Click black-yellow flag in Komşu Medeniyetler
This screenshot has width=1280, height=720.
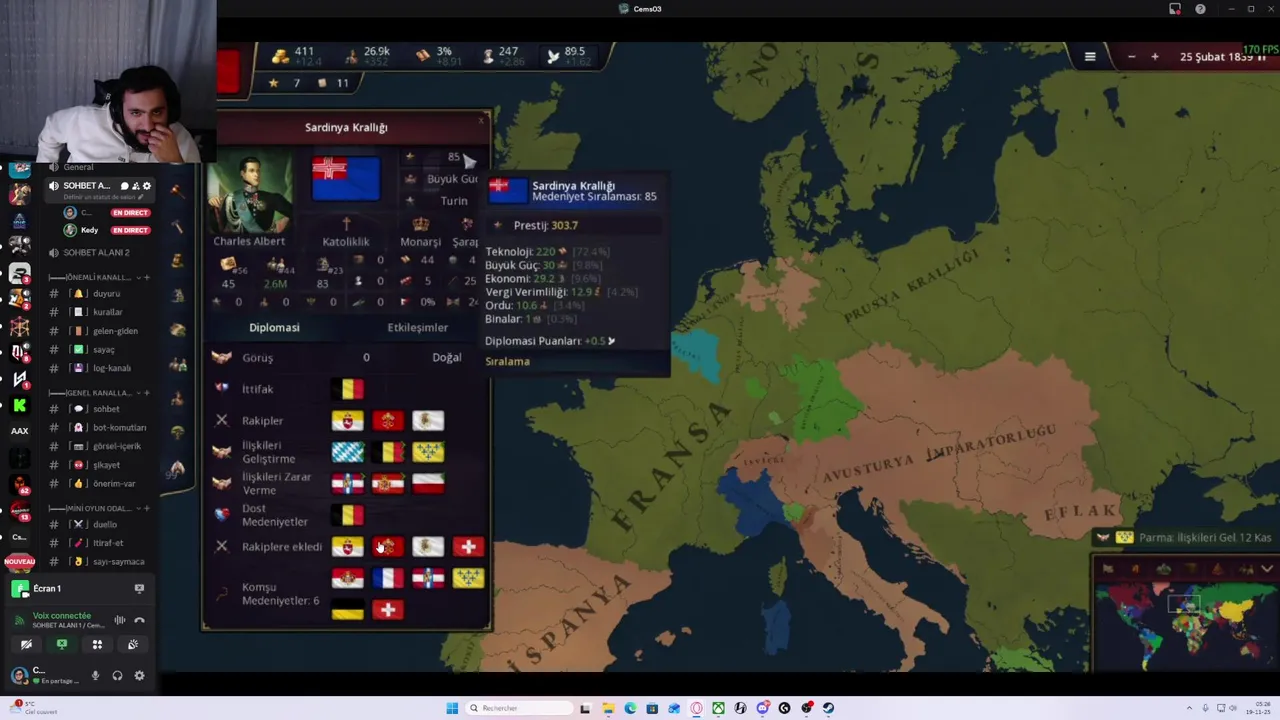348,610
